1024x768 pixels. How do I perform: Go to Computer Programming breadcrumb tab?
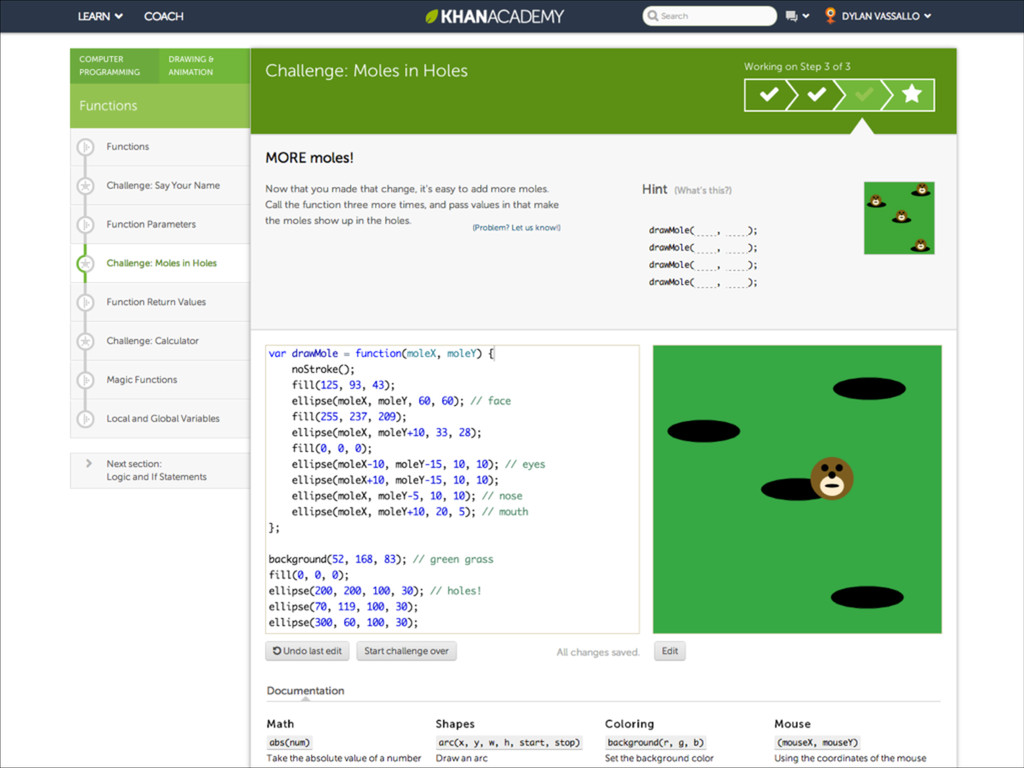[114, 65]
